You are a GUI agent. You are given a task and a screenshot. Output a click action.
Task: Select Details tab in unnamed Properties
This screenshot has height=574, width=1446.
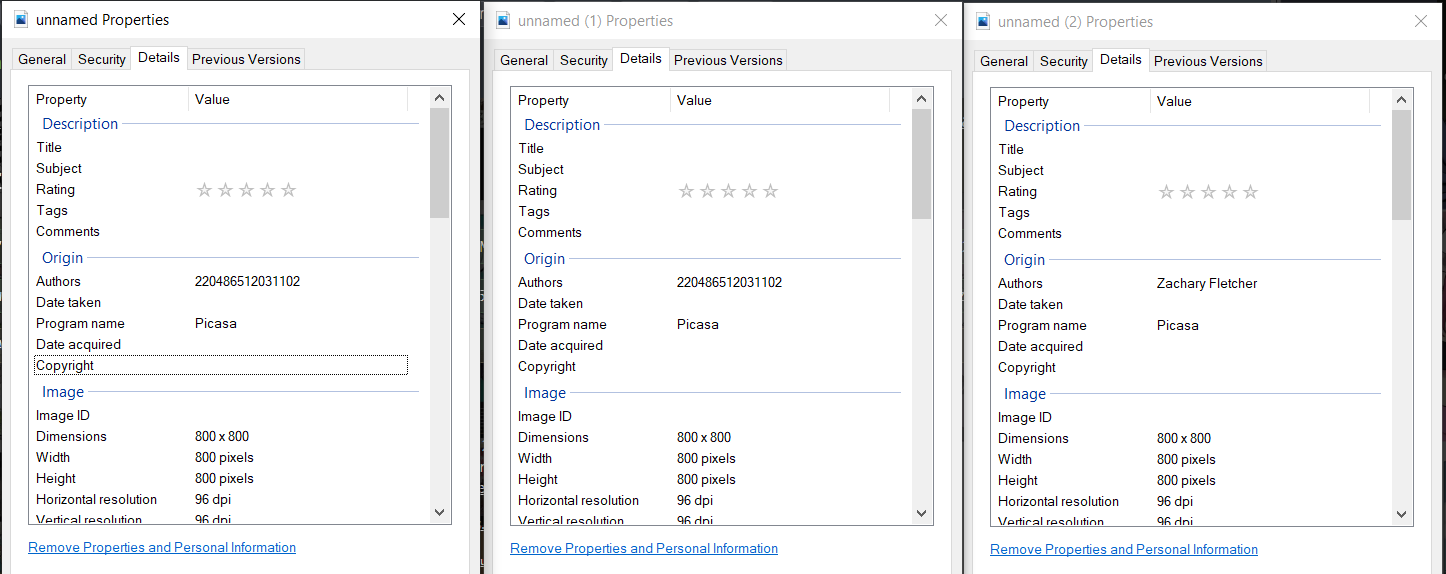159,57
